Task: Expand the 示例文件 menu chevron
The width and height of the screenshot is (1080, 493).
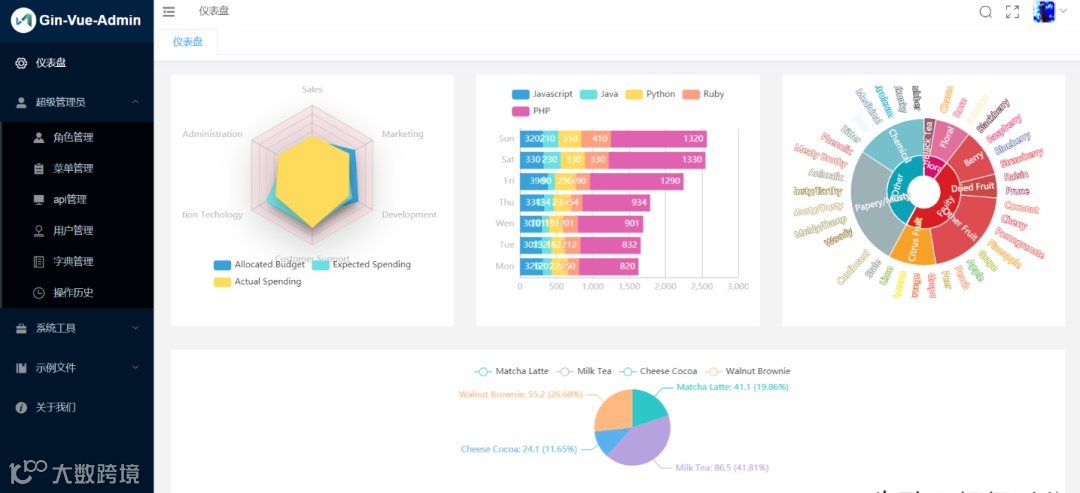Action: 136,368
